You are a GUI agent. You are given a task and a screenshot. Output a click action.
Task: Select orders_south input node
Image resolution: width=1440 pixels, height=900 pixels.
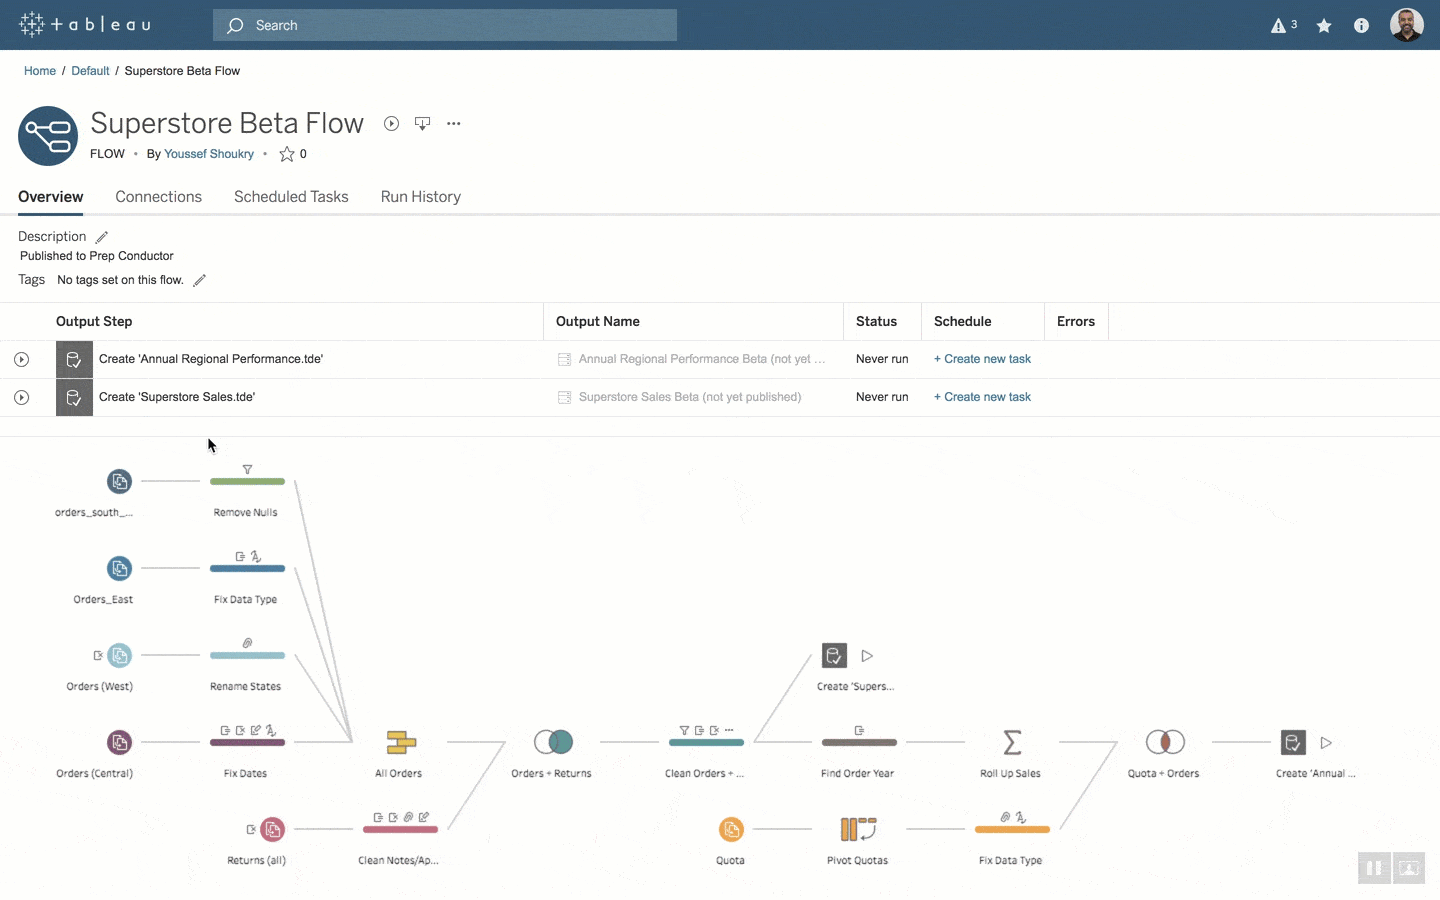(x=119, y=481)
